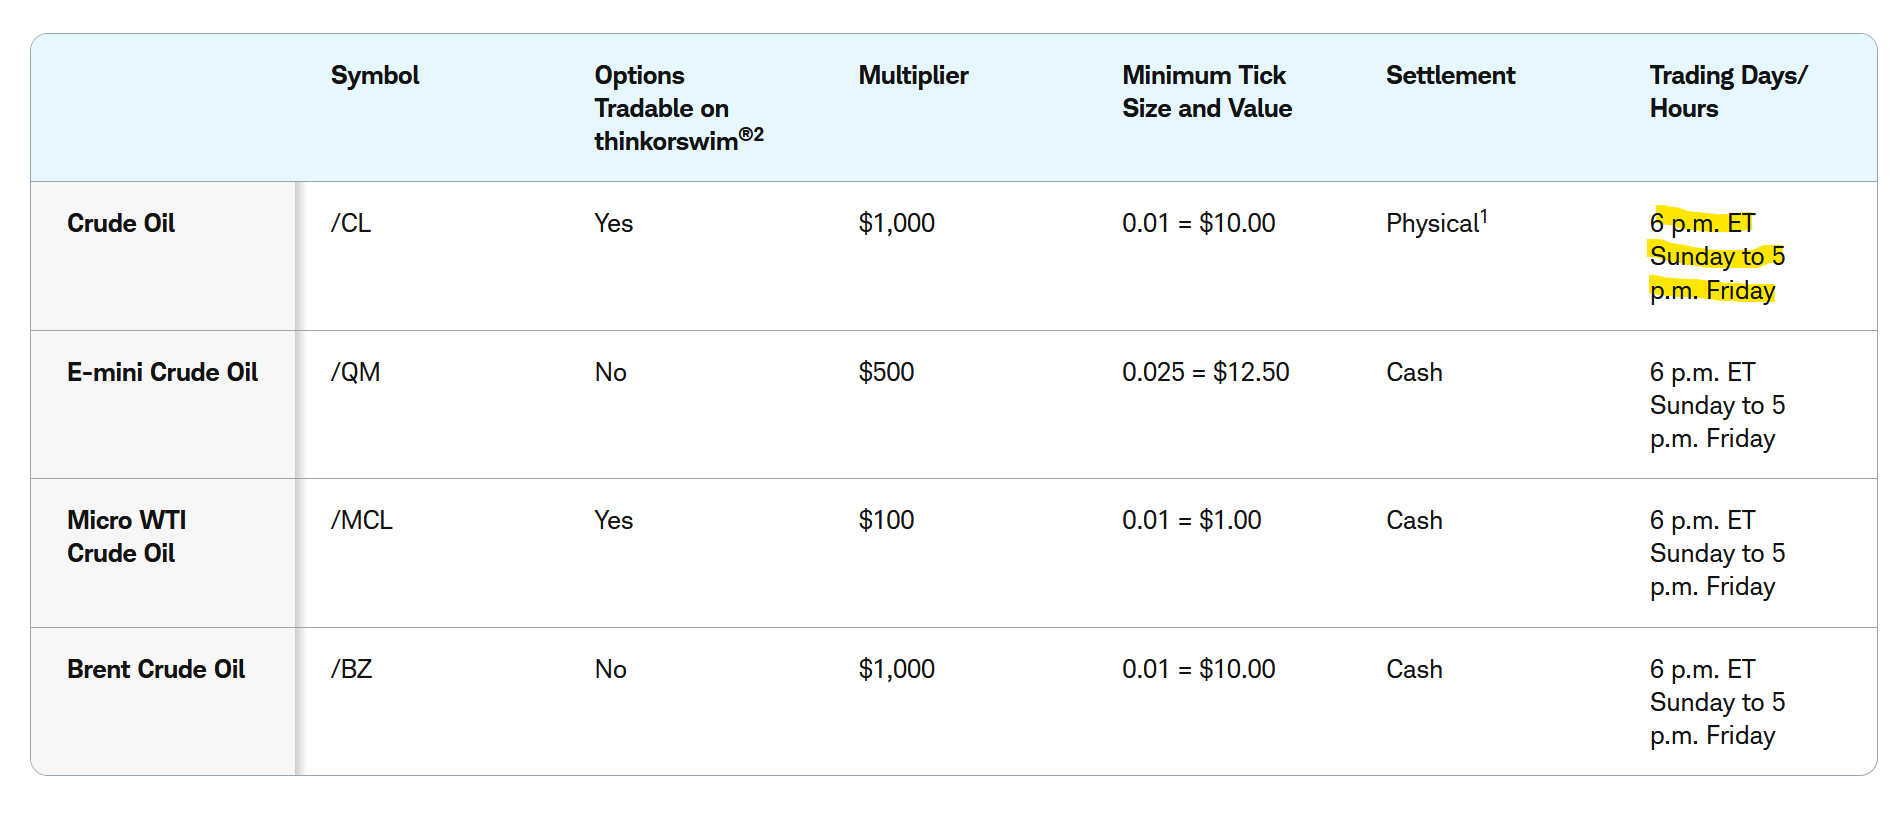This screenshot has height=817, width=1903.
Task: Click the Symbol column header
Action: tap(374, 76)
